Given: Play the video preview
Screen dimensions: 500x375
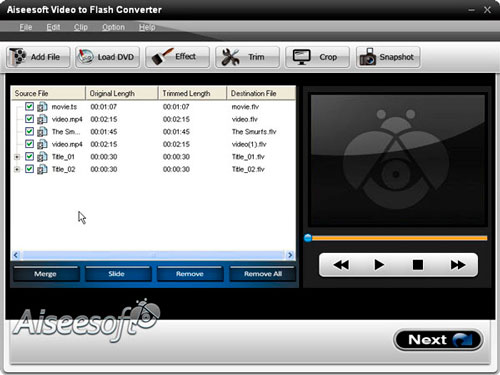Looking at the screenshot, I should point(379,265).
